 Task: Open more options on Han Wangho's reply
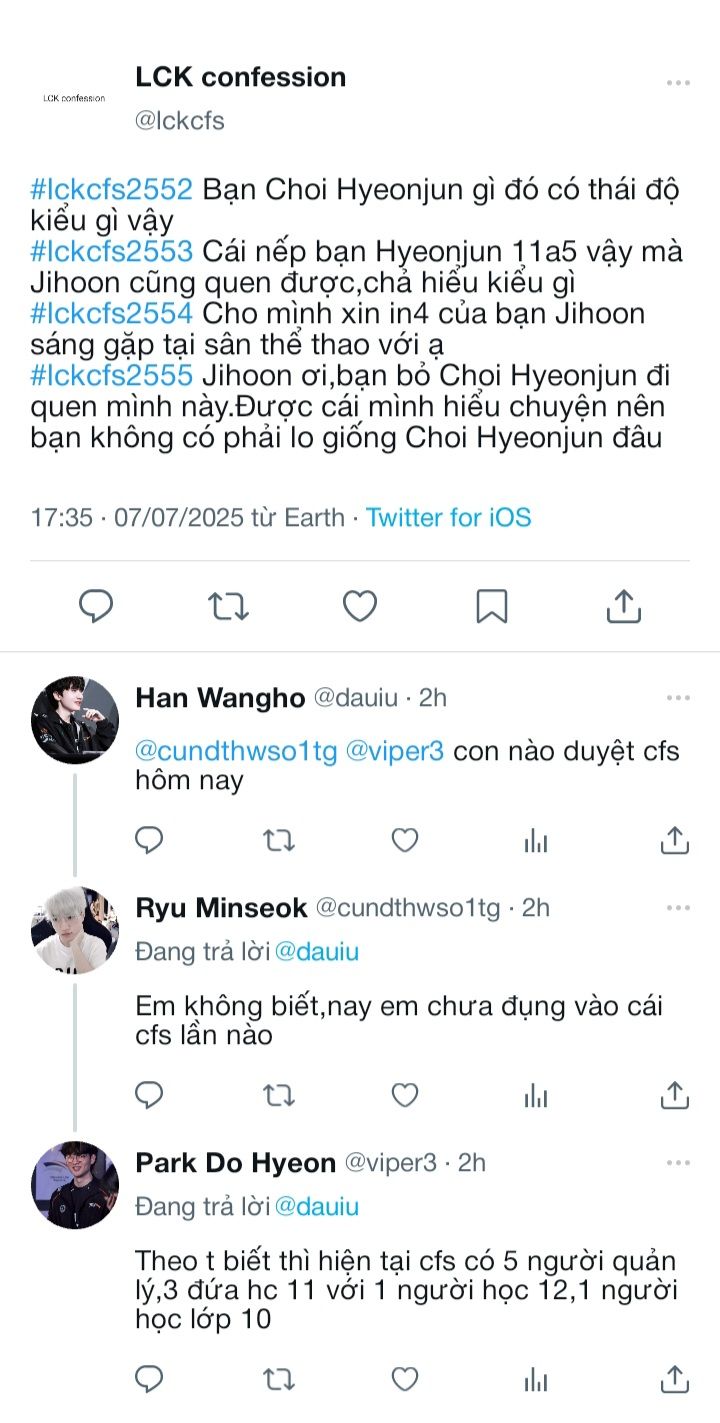678,698
